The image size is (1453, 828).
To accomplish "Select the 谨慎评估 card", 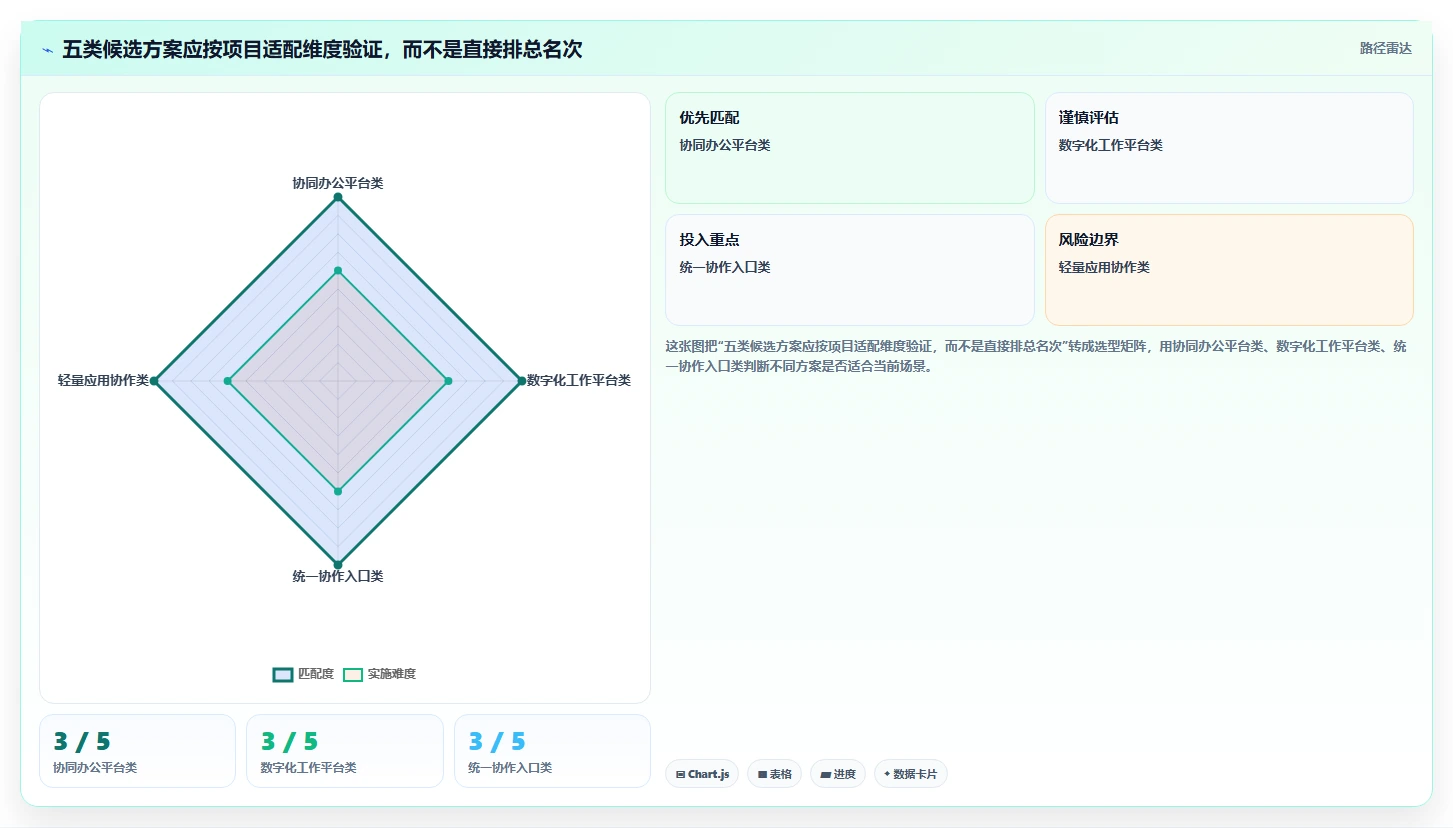I will point(1229,148).
